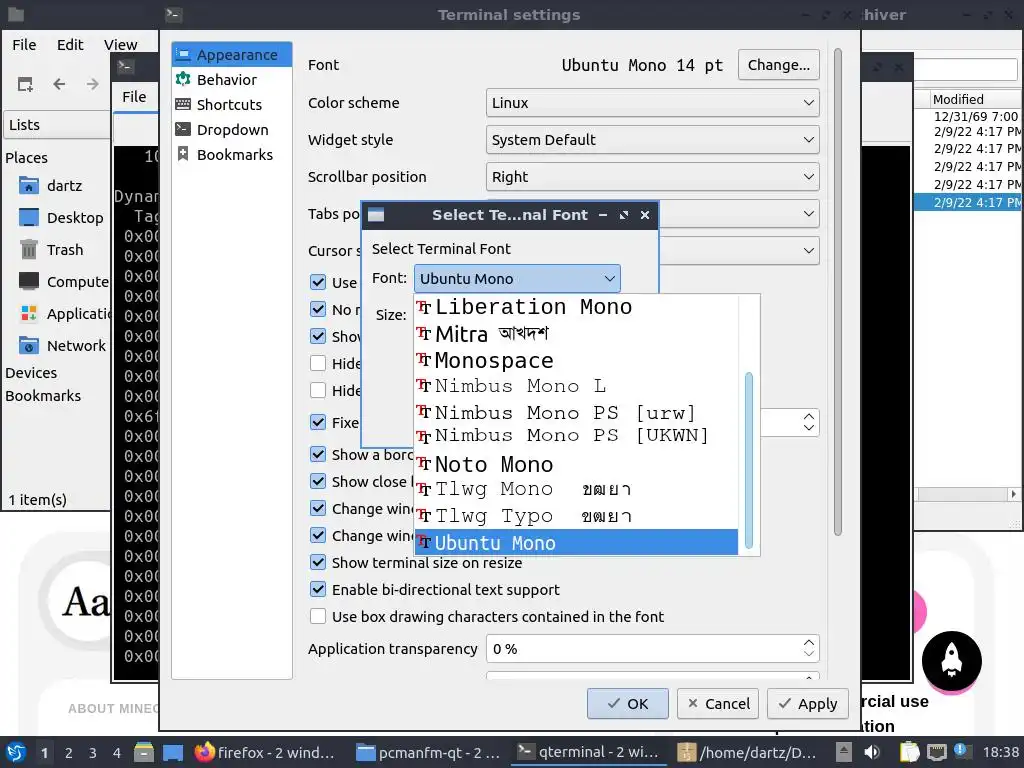Image resolution: width=1024 pixels, height=768 pixels.
Task: Click OK in Terminal settings
Action: pyautogui.click(x=628, y=703)
